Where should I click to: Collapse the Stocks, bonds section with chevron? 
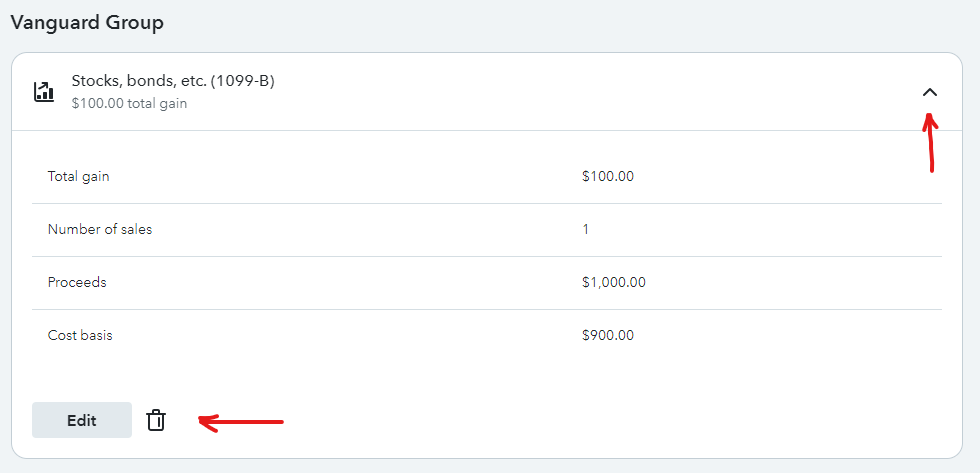click(x=930, y=92)
